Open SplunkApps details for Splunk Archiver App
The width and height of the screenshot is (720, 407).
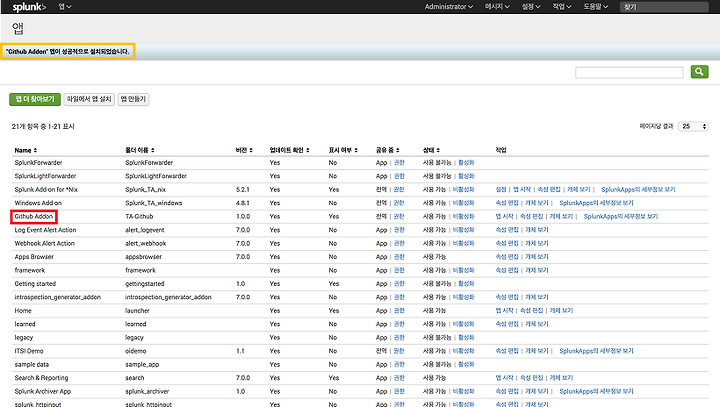pos(596,391)
